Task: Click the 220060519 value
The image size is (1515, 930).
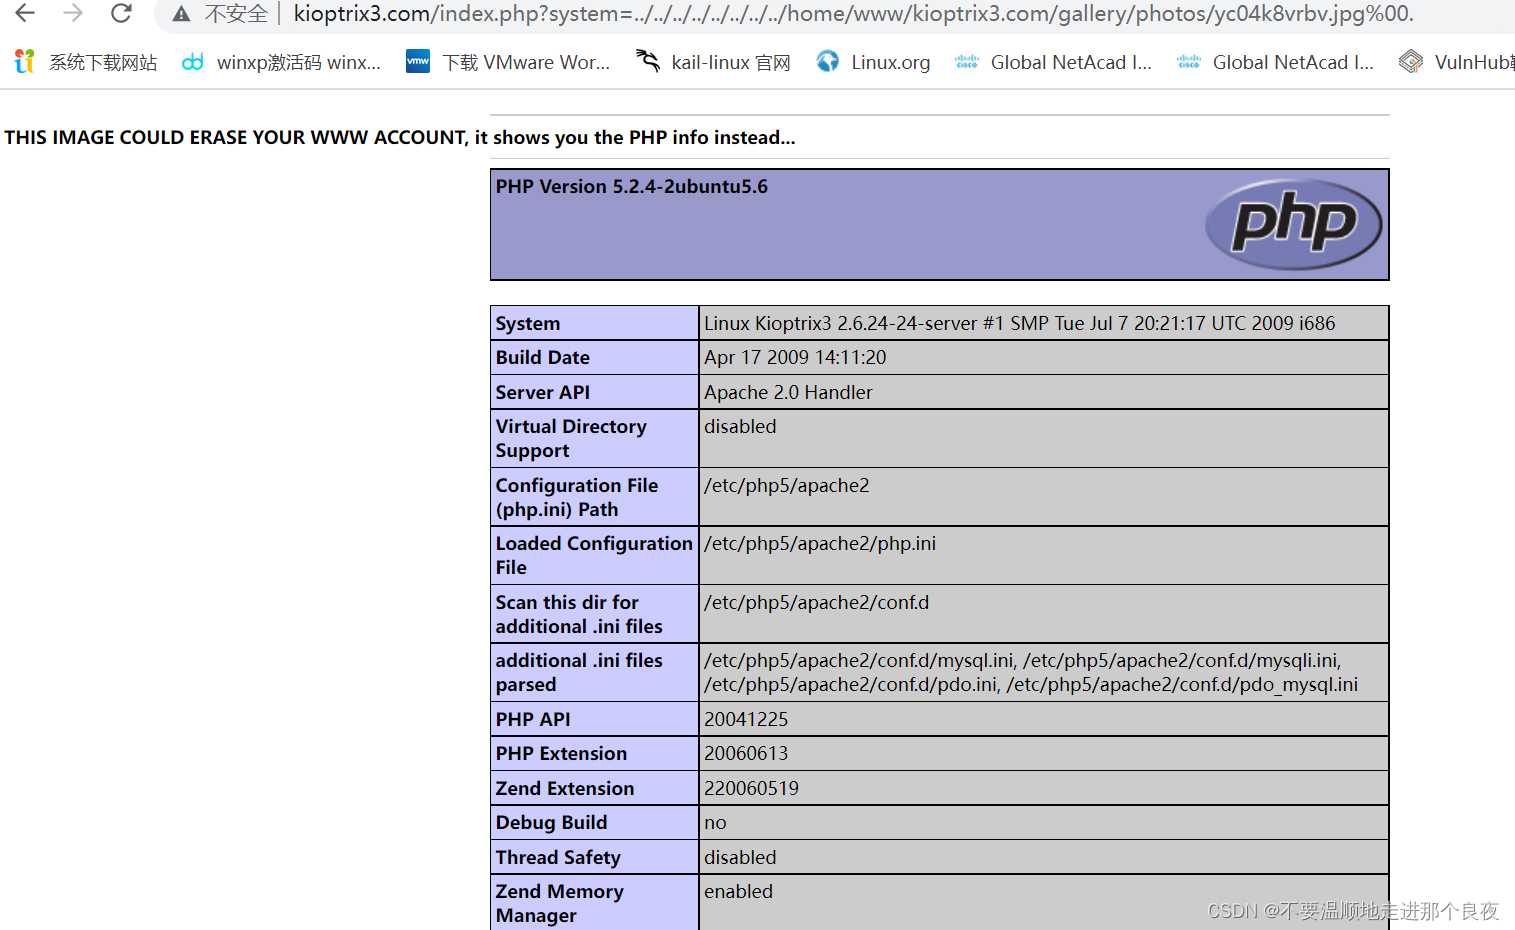Action: [x=751, y=789]
